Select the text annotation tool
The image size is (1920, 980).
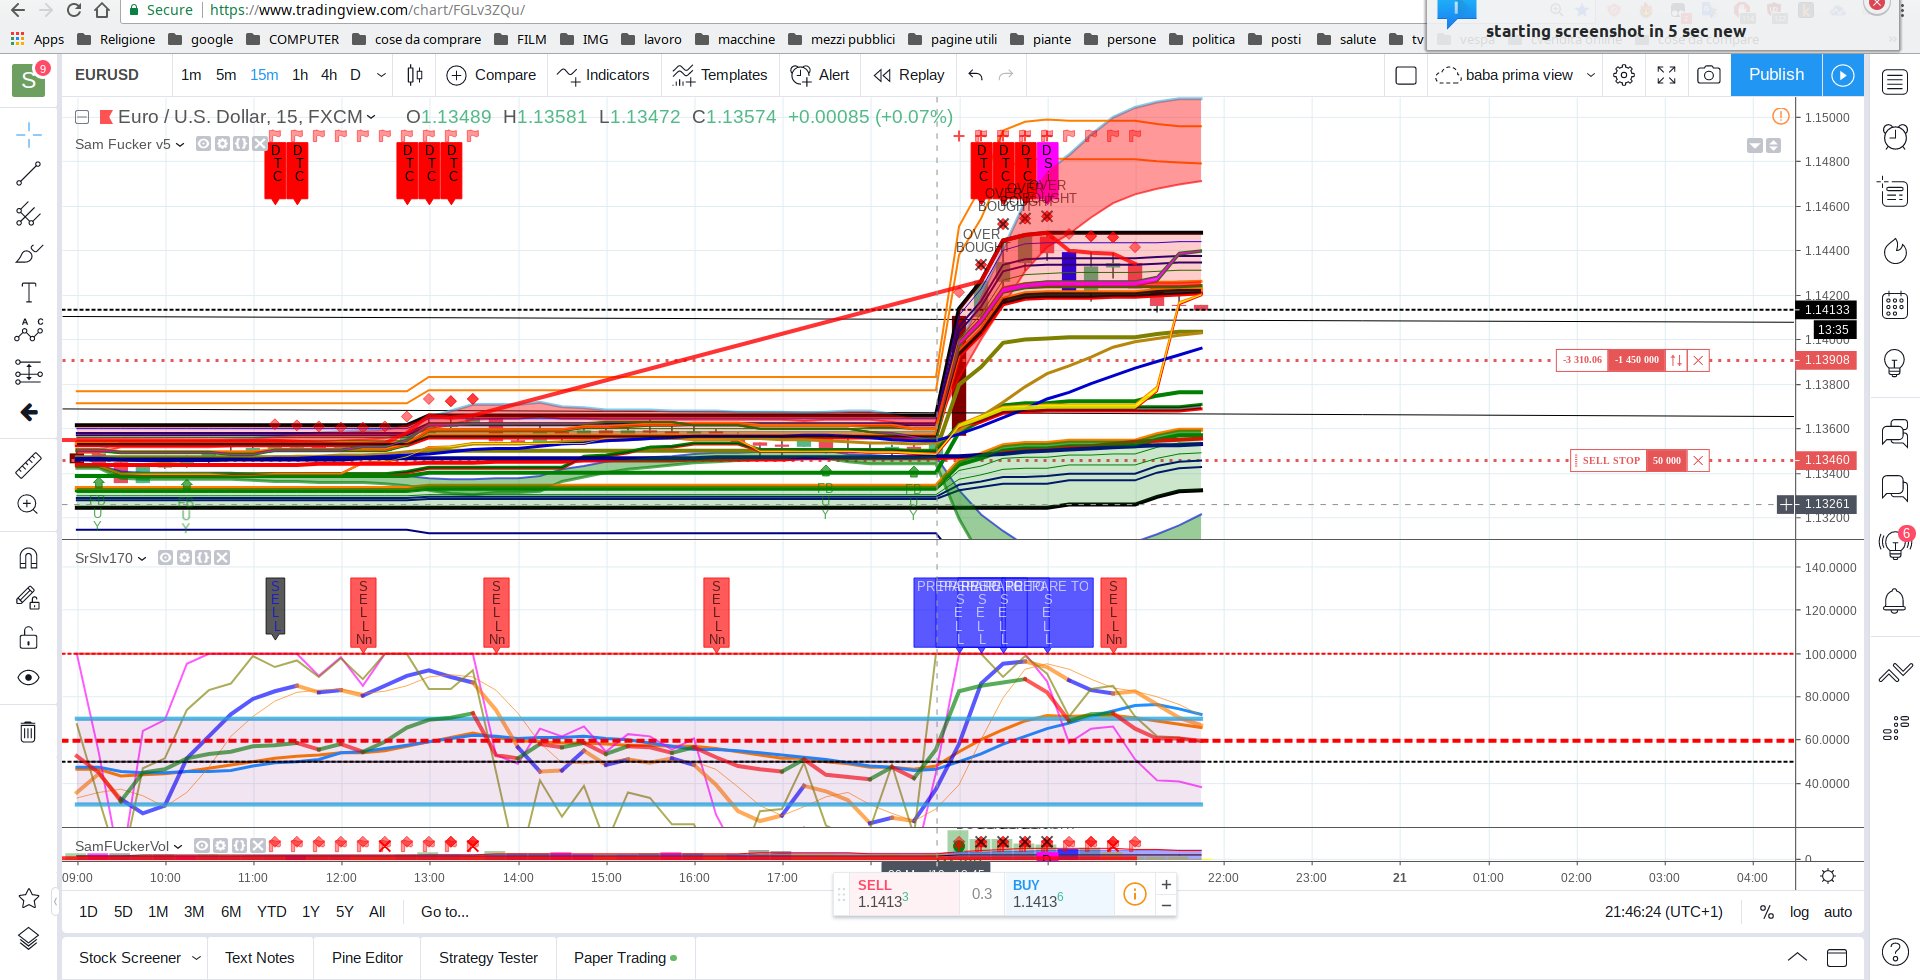29,292
